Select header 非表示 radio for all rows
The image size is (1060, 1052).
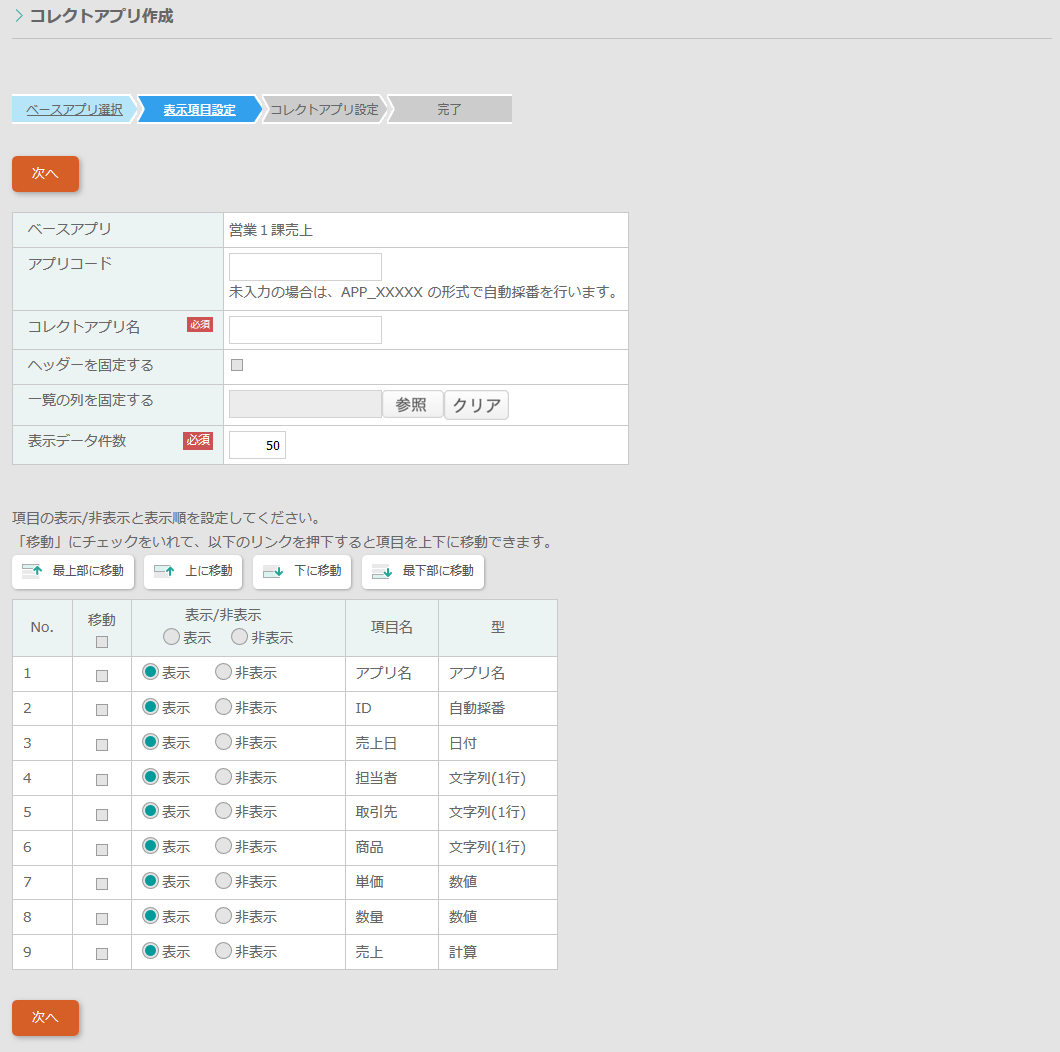pos(239,637)
